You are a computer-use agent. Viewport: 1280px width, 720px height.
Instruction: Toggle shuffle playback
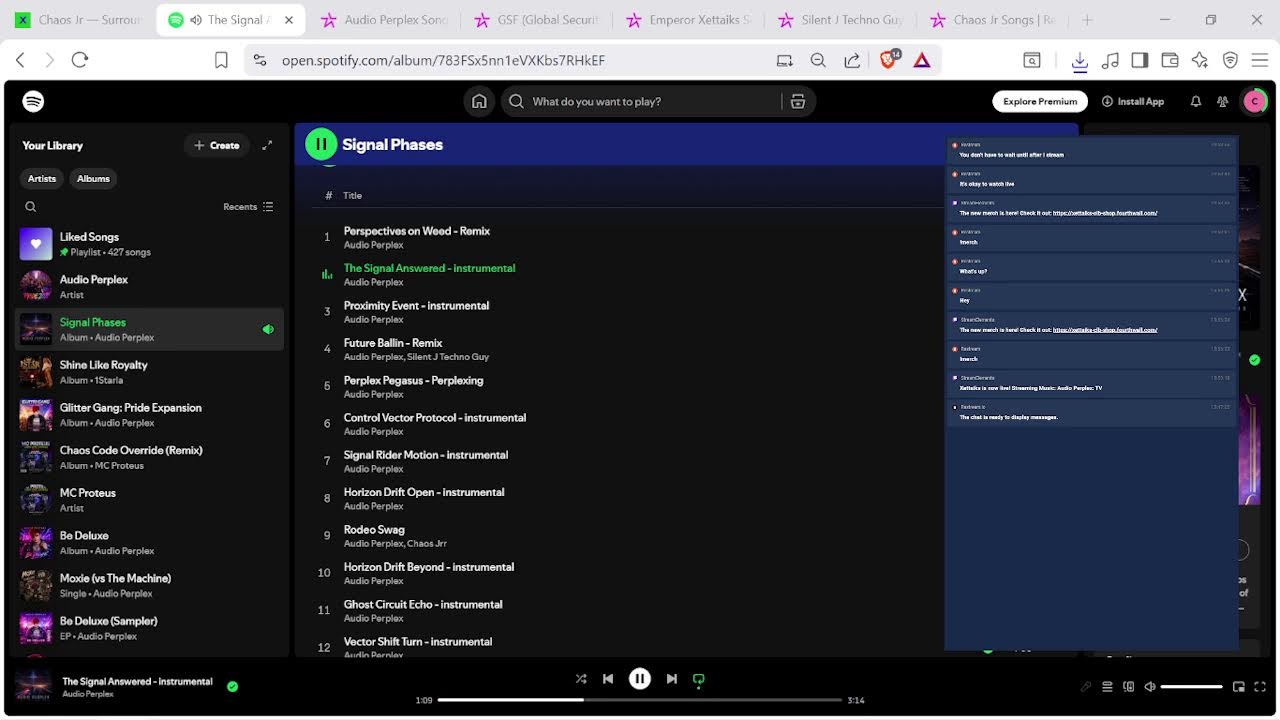pyautogui.click(x=581, y=679)
